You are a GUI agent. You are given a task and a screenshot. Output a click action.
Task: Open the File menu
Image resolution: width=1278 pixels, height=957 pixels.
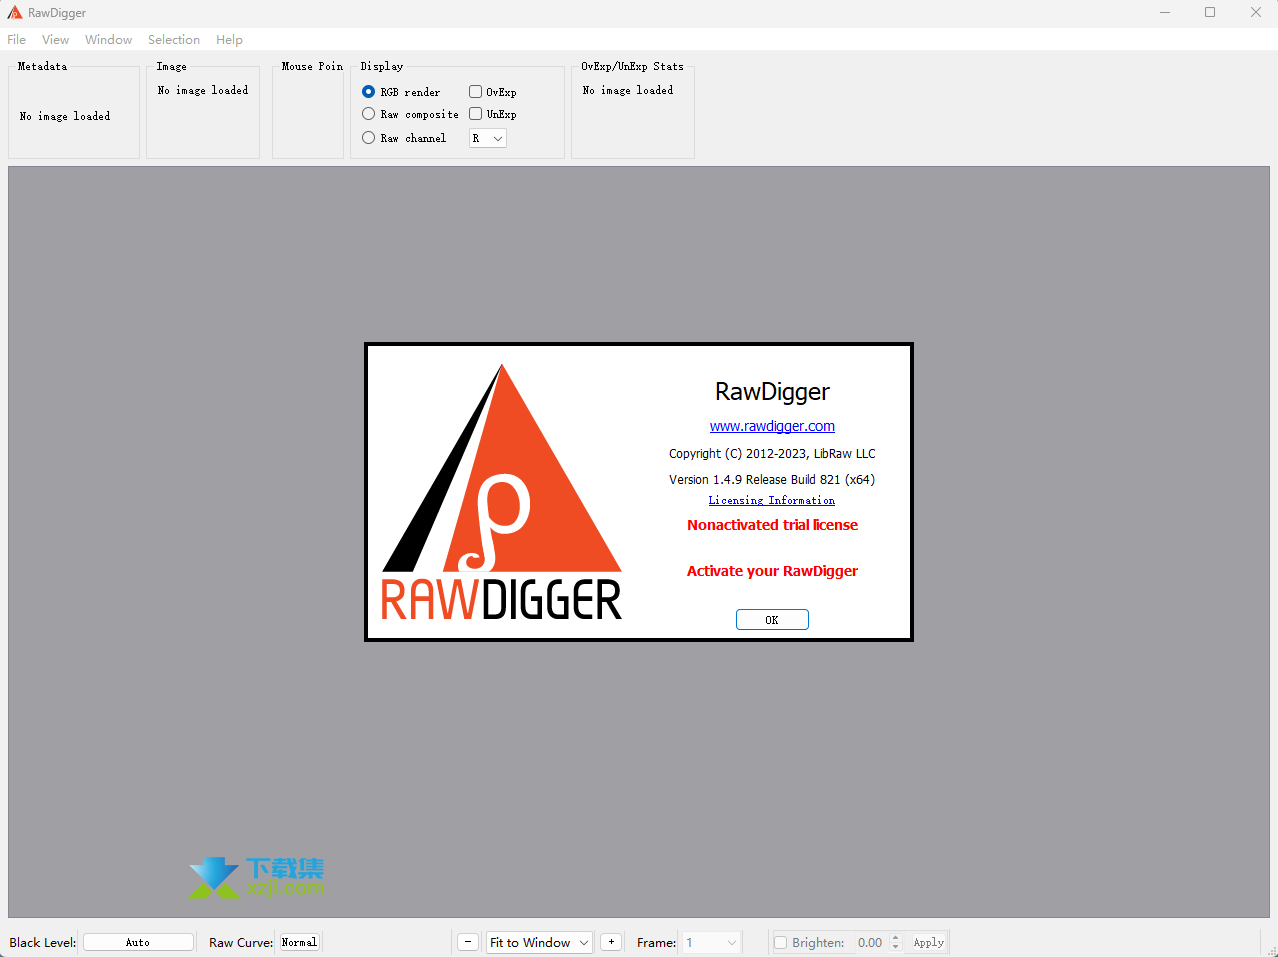tap(17, 39)
